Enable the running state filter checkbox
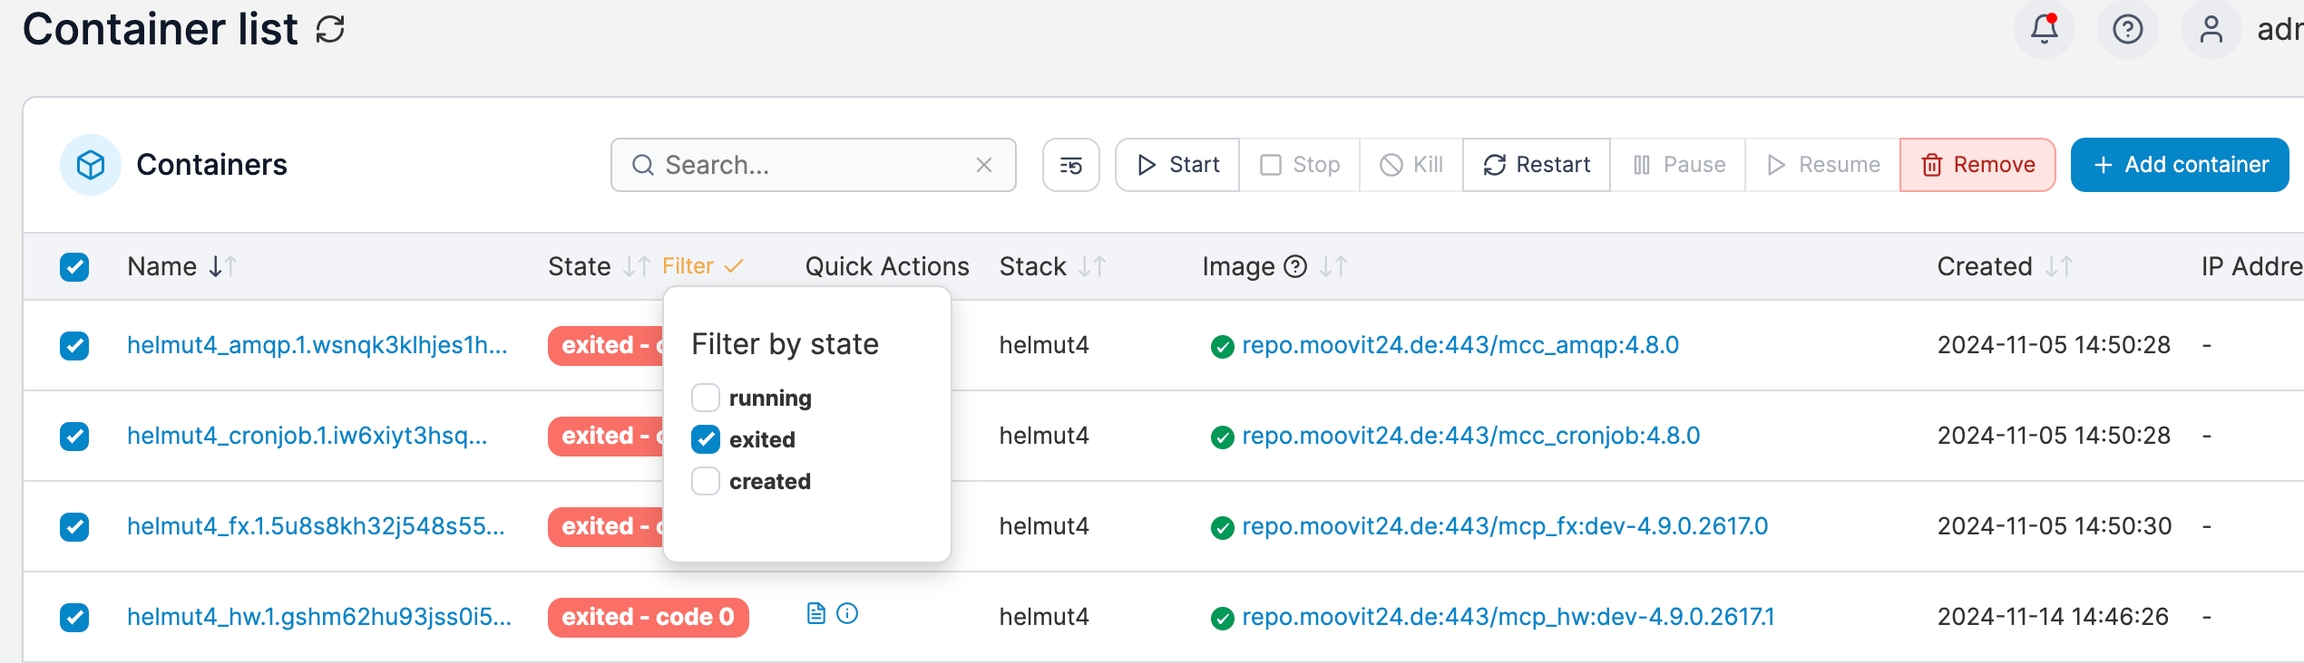The width and height of the screenshot is (2304, 663). tap(706, 398)
